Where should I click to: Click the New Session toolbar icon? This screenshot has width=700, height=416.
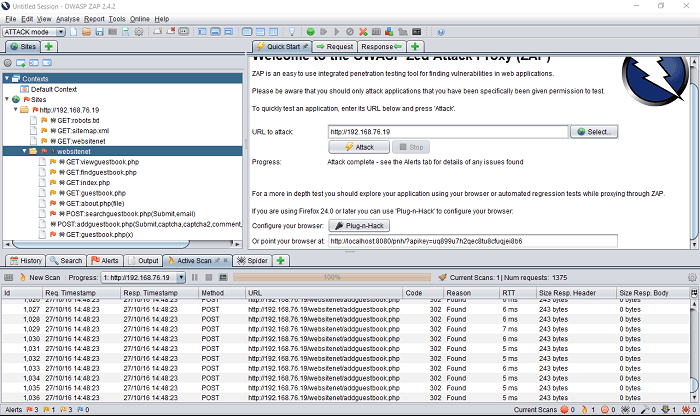74,32
